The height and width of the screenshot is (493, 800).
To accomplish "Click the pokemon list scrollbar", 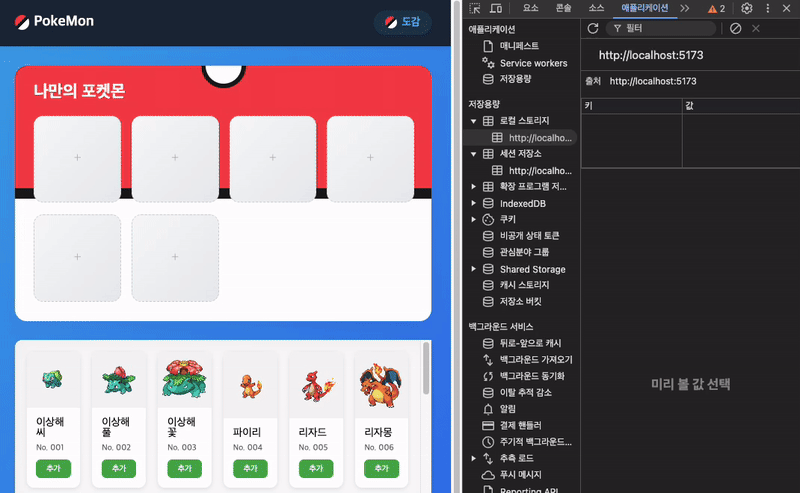I will pyautogui.click(x=426, y=368).
